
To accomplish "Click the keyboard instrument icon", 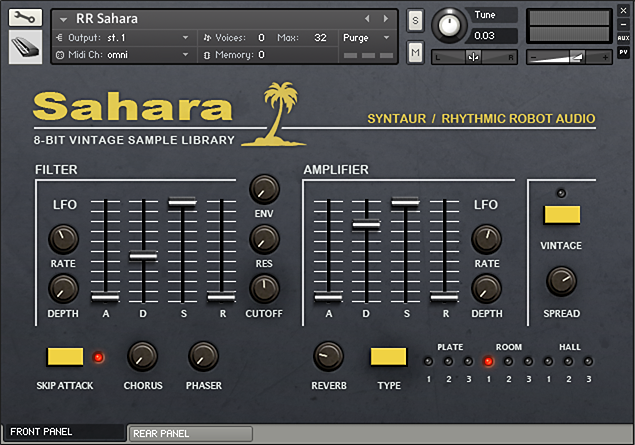I will [x=25, y=47].
